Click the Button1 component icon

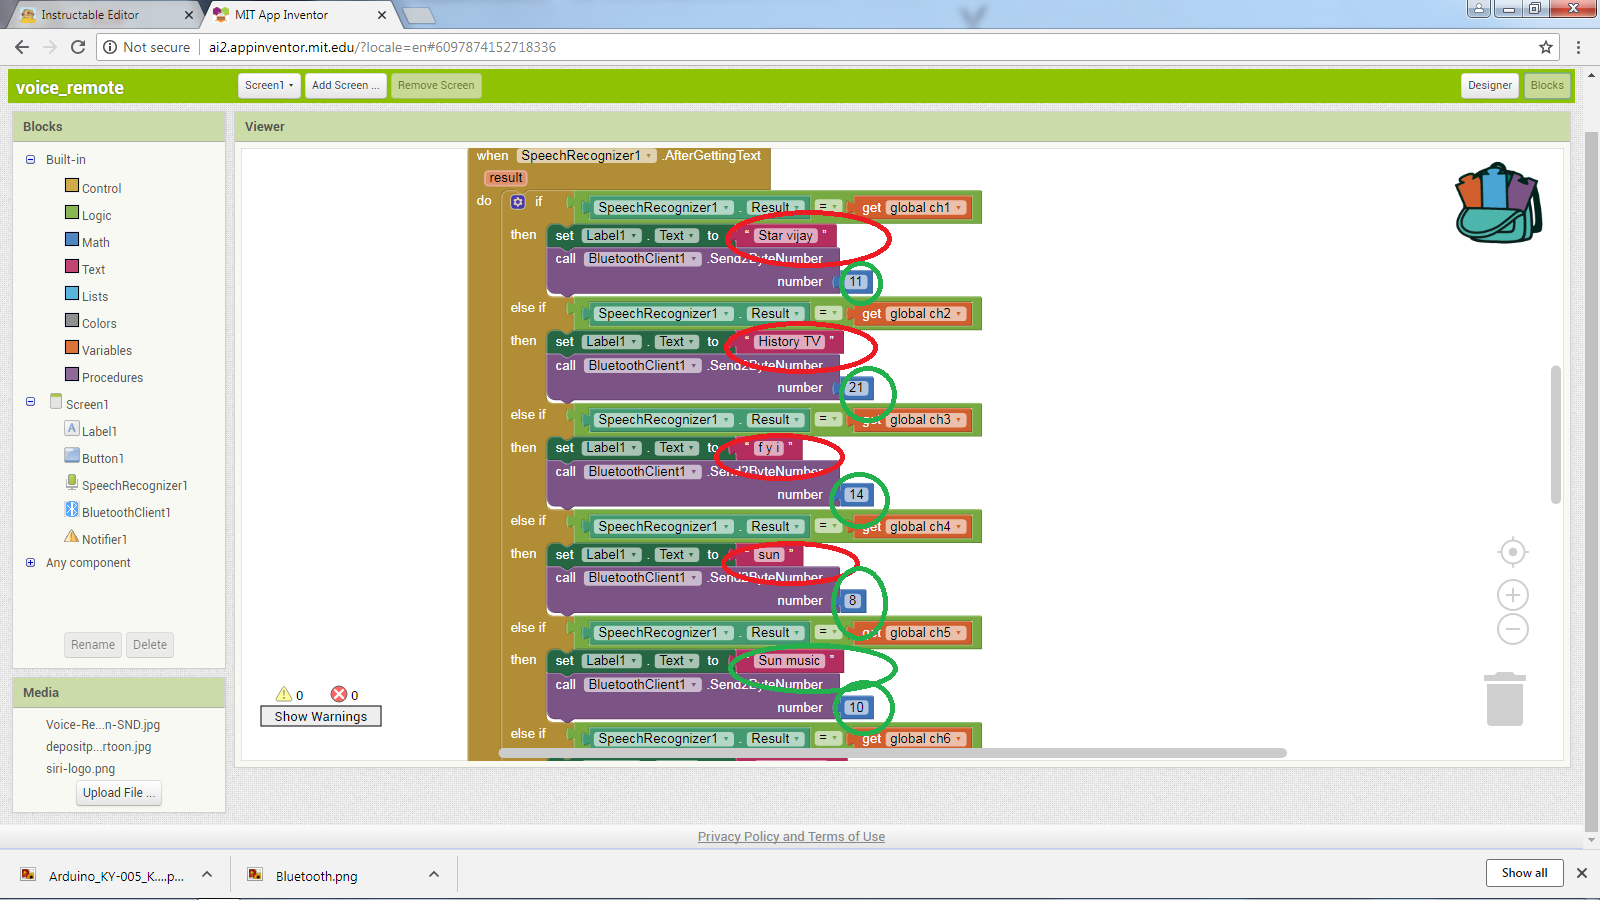tap(72, 455)
